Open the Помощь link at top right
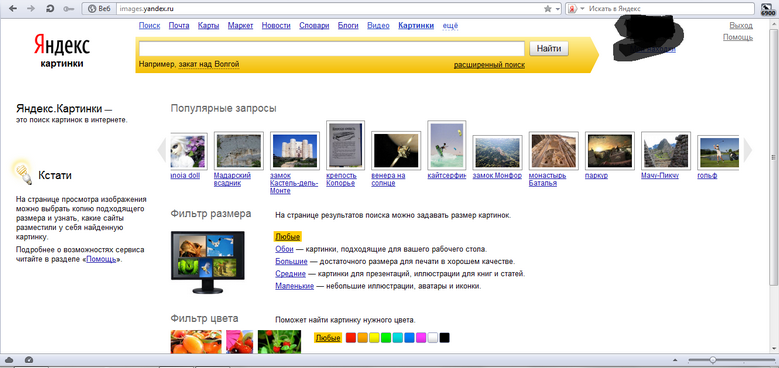779x368 pixels. 738,37
